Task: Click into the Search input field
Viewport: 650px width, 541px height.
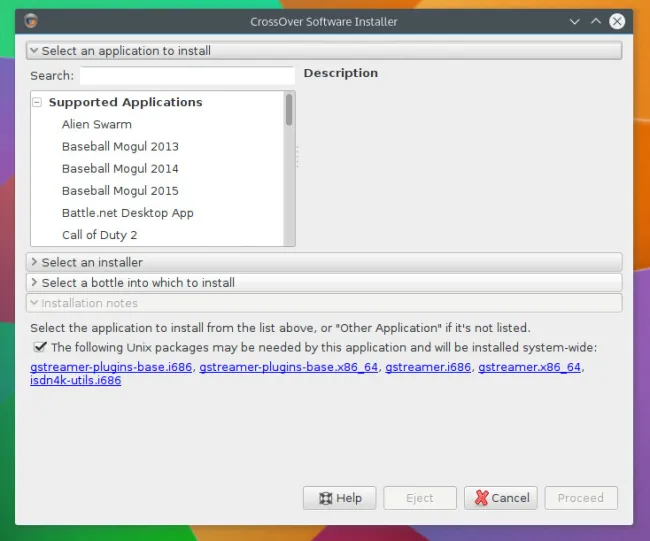Action: pyautogui.click(x=187, y=75)
